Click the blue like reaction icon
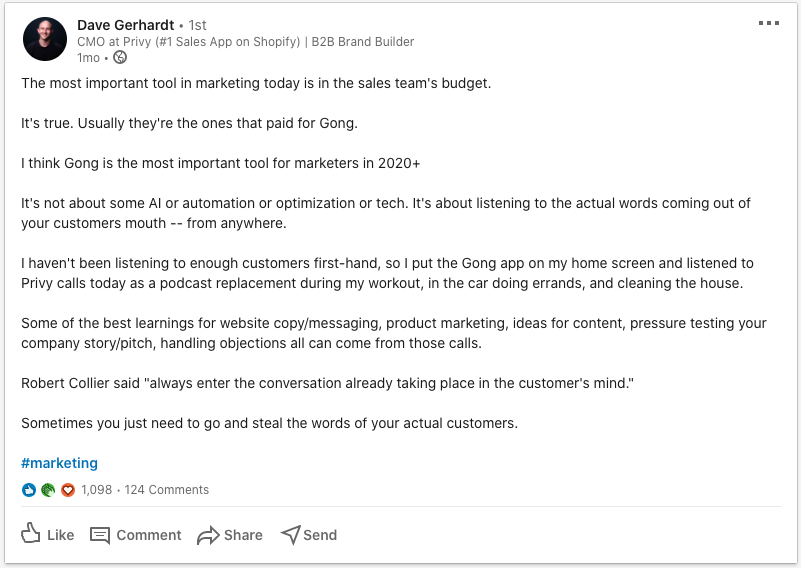This screenshot has height=568, width=801. click(29, 490)
